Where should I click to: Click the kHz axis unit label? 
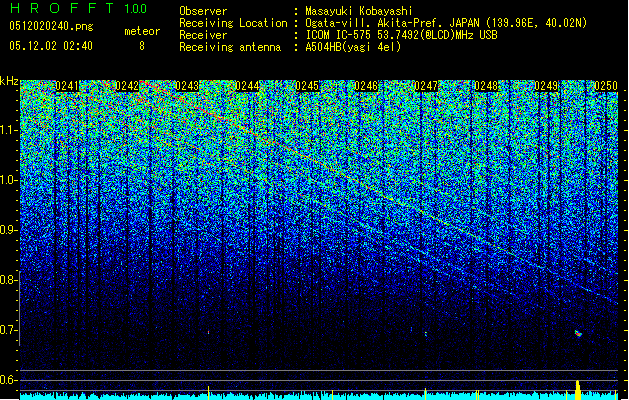point(9,81)
